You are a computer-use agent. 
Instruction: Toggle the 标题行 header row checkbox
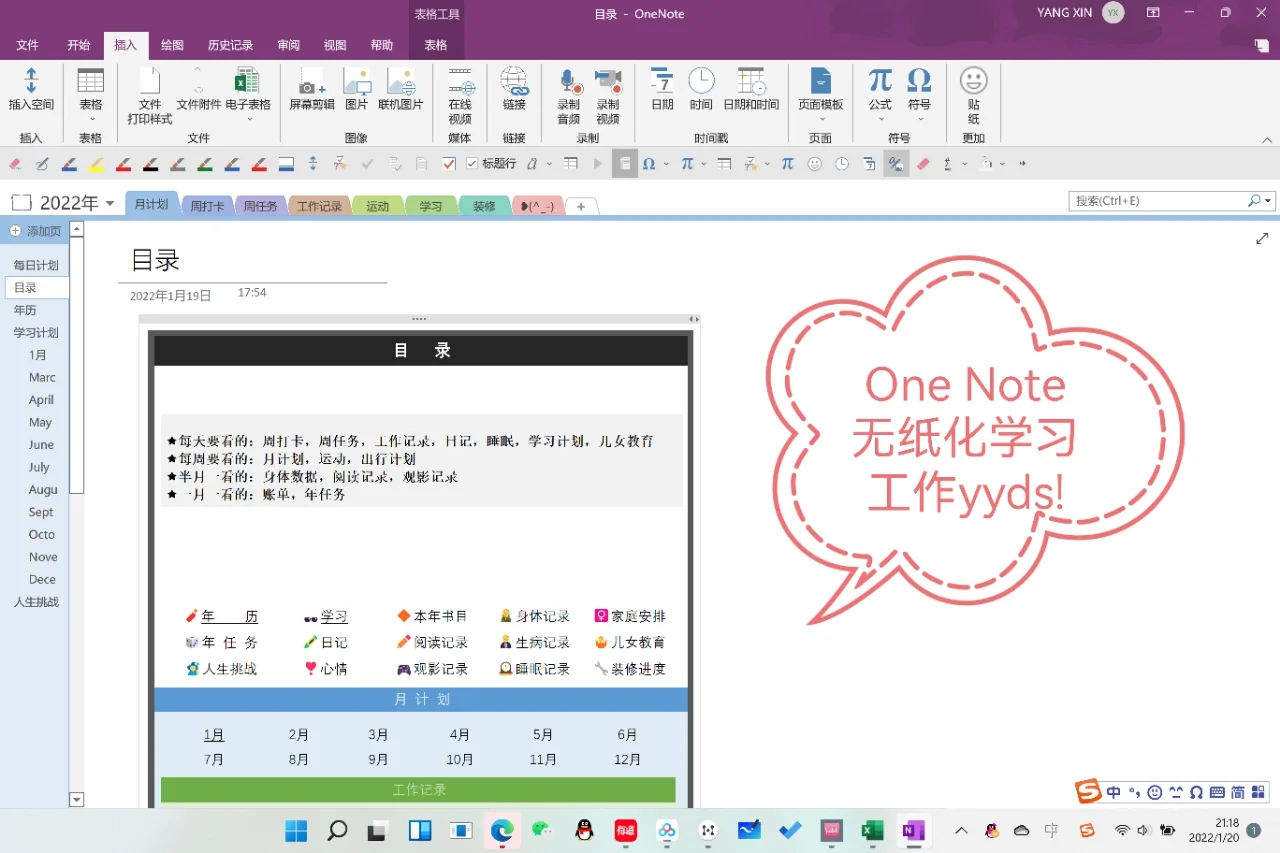[472, 164]
